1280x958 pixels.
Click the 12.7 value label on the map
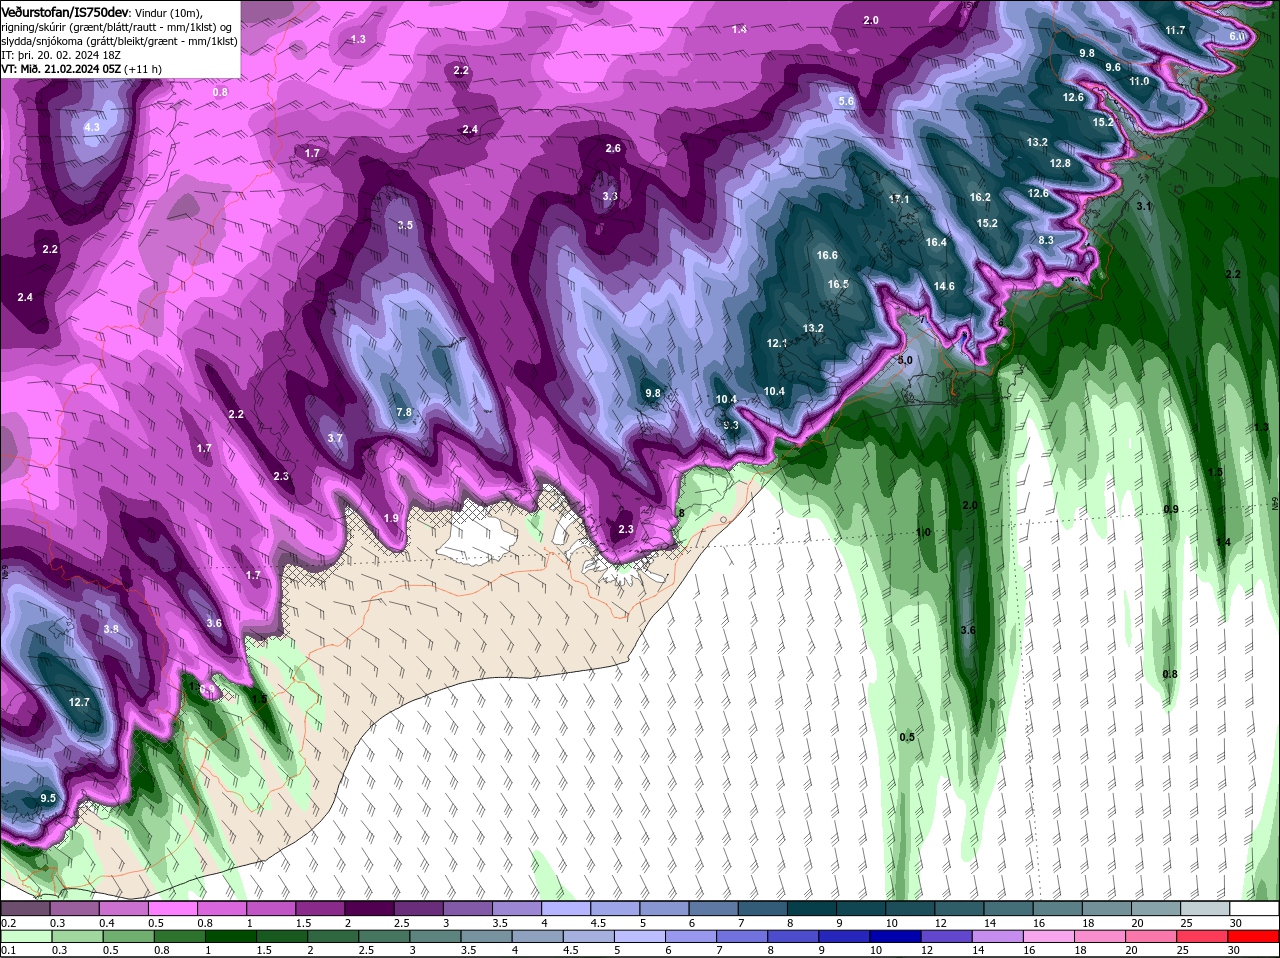tap(79, 702)
